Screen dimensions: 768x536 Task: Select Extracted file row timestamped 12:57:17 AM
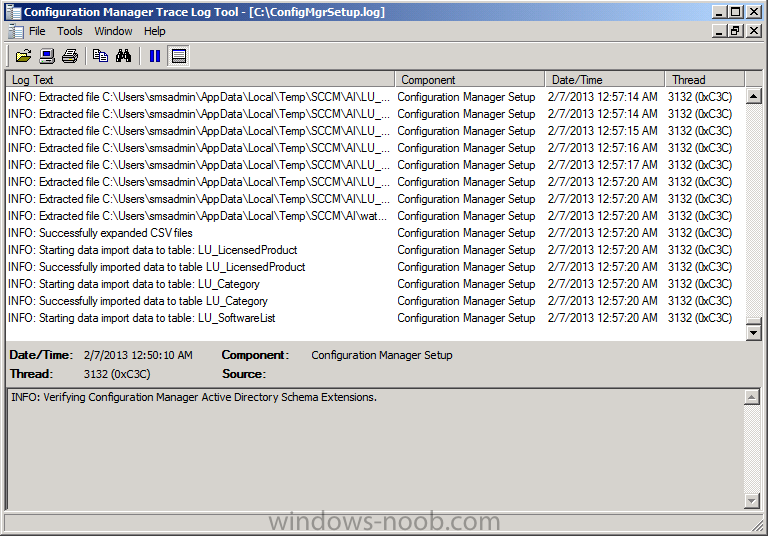(375, 165)
